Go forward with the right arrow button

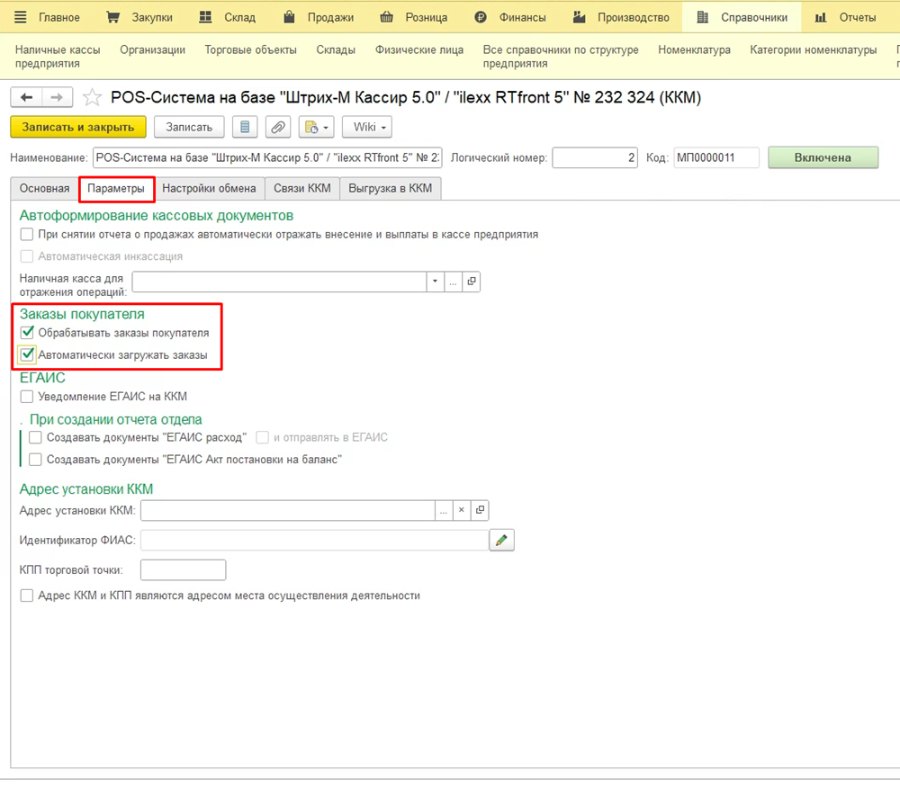pyautogui.click(x=57, y=97)
